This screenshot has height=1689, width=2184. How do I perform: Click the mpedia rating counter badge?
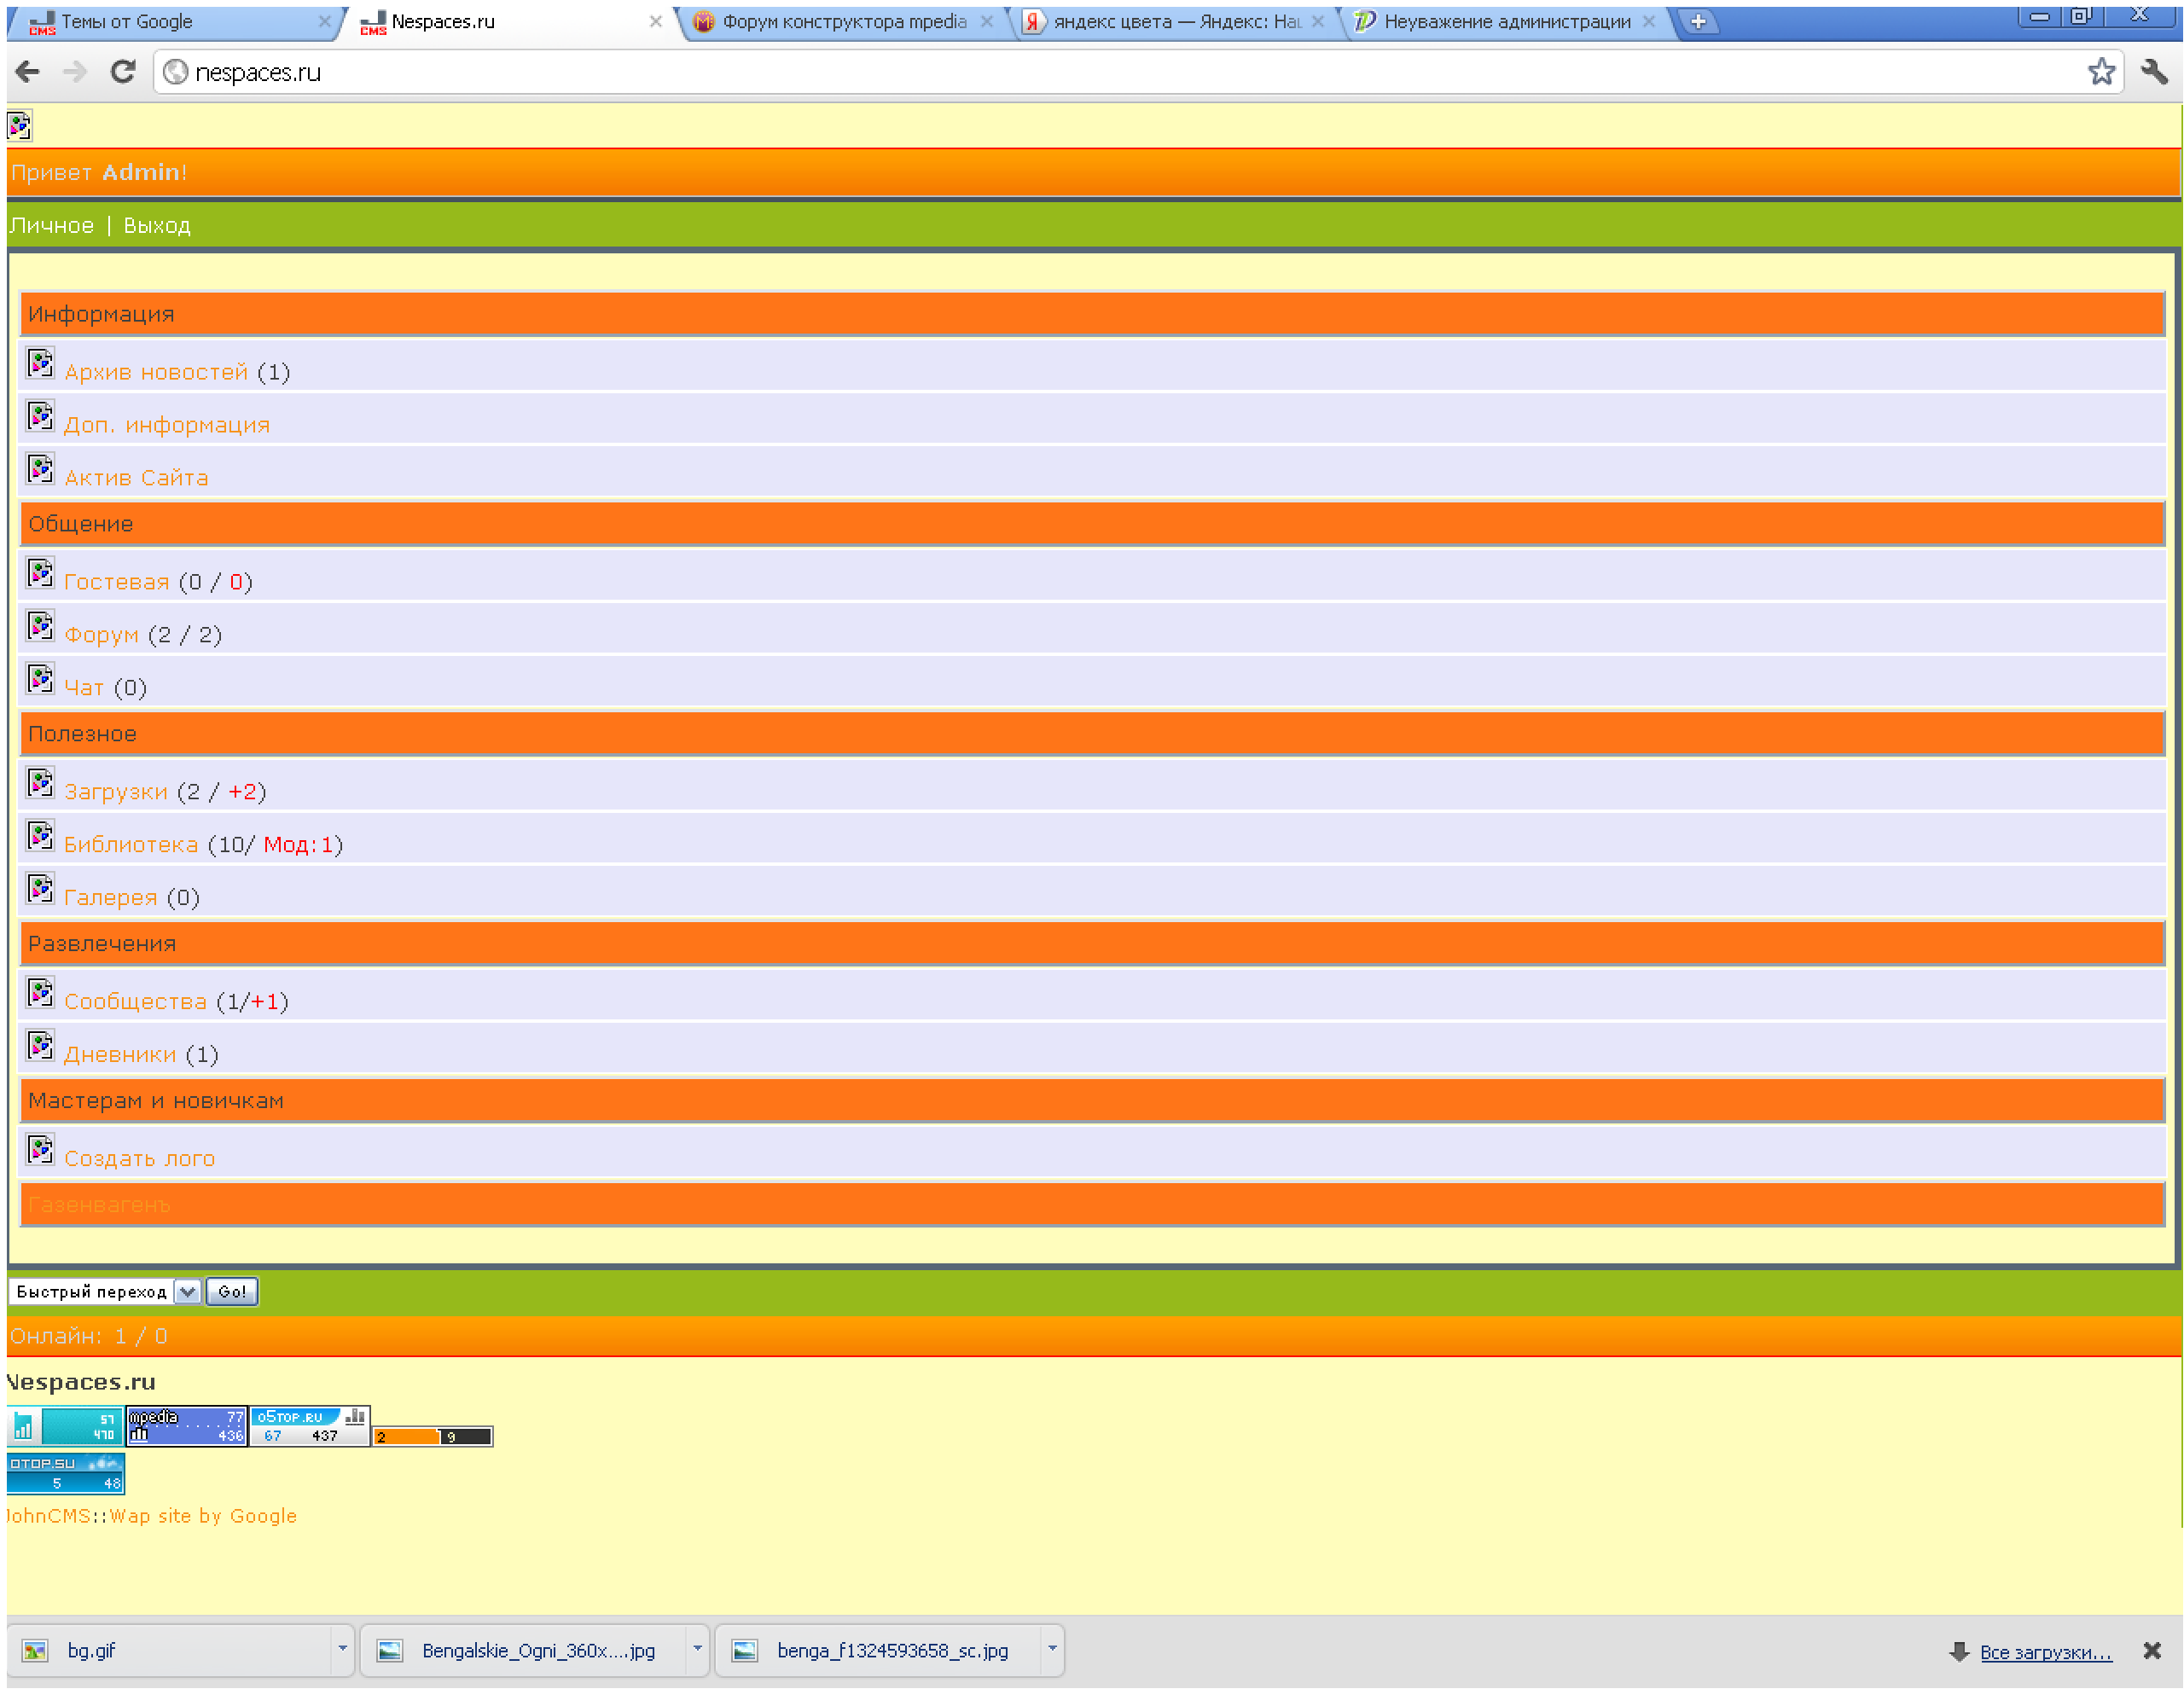pyautogui.click(x=187, y=1425)
